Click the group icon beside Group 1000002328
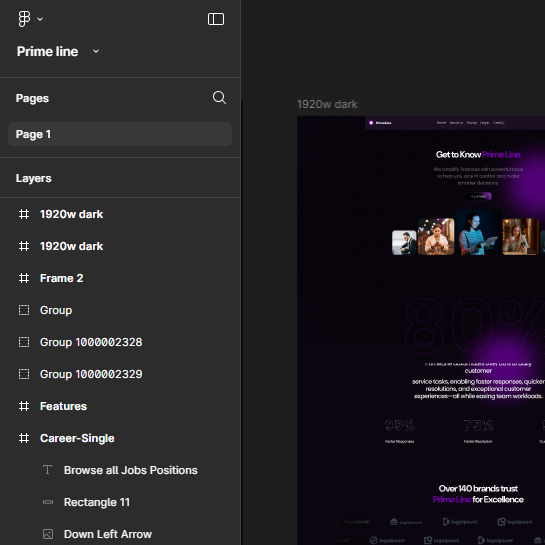Viewport: 545px width, 545px height. tap(24, 342)
